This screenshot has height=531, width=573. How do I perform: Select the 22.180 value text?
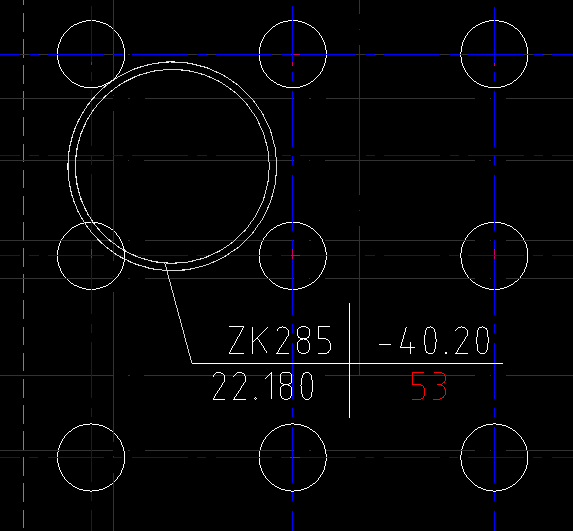coord(263,386)
